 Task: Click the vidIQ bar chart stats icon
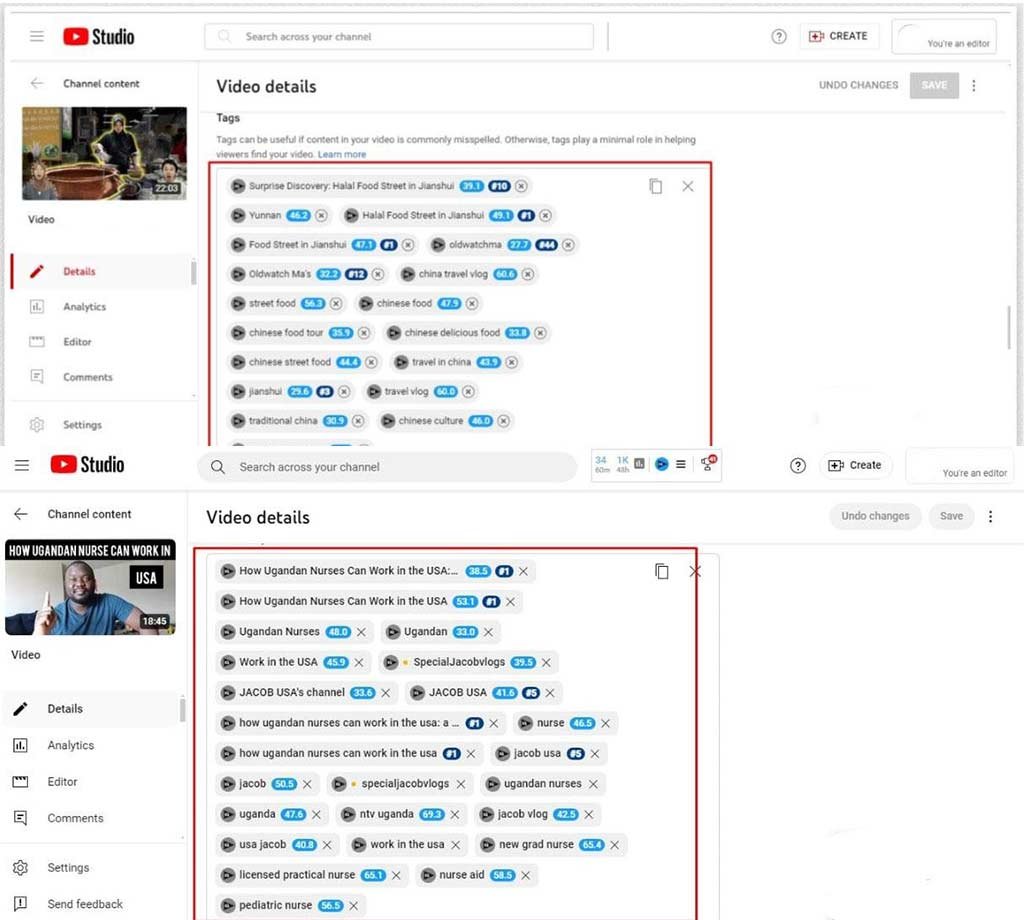639,464
